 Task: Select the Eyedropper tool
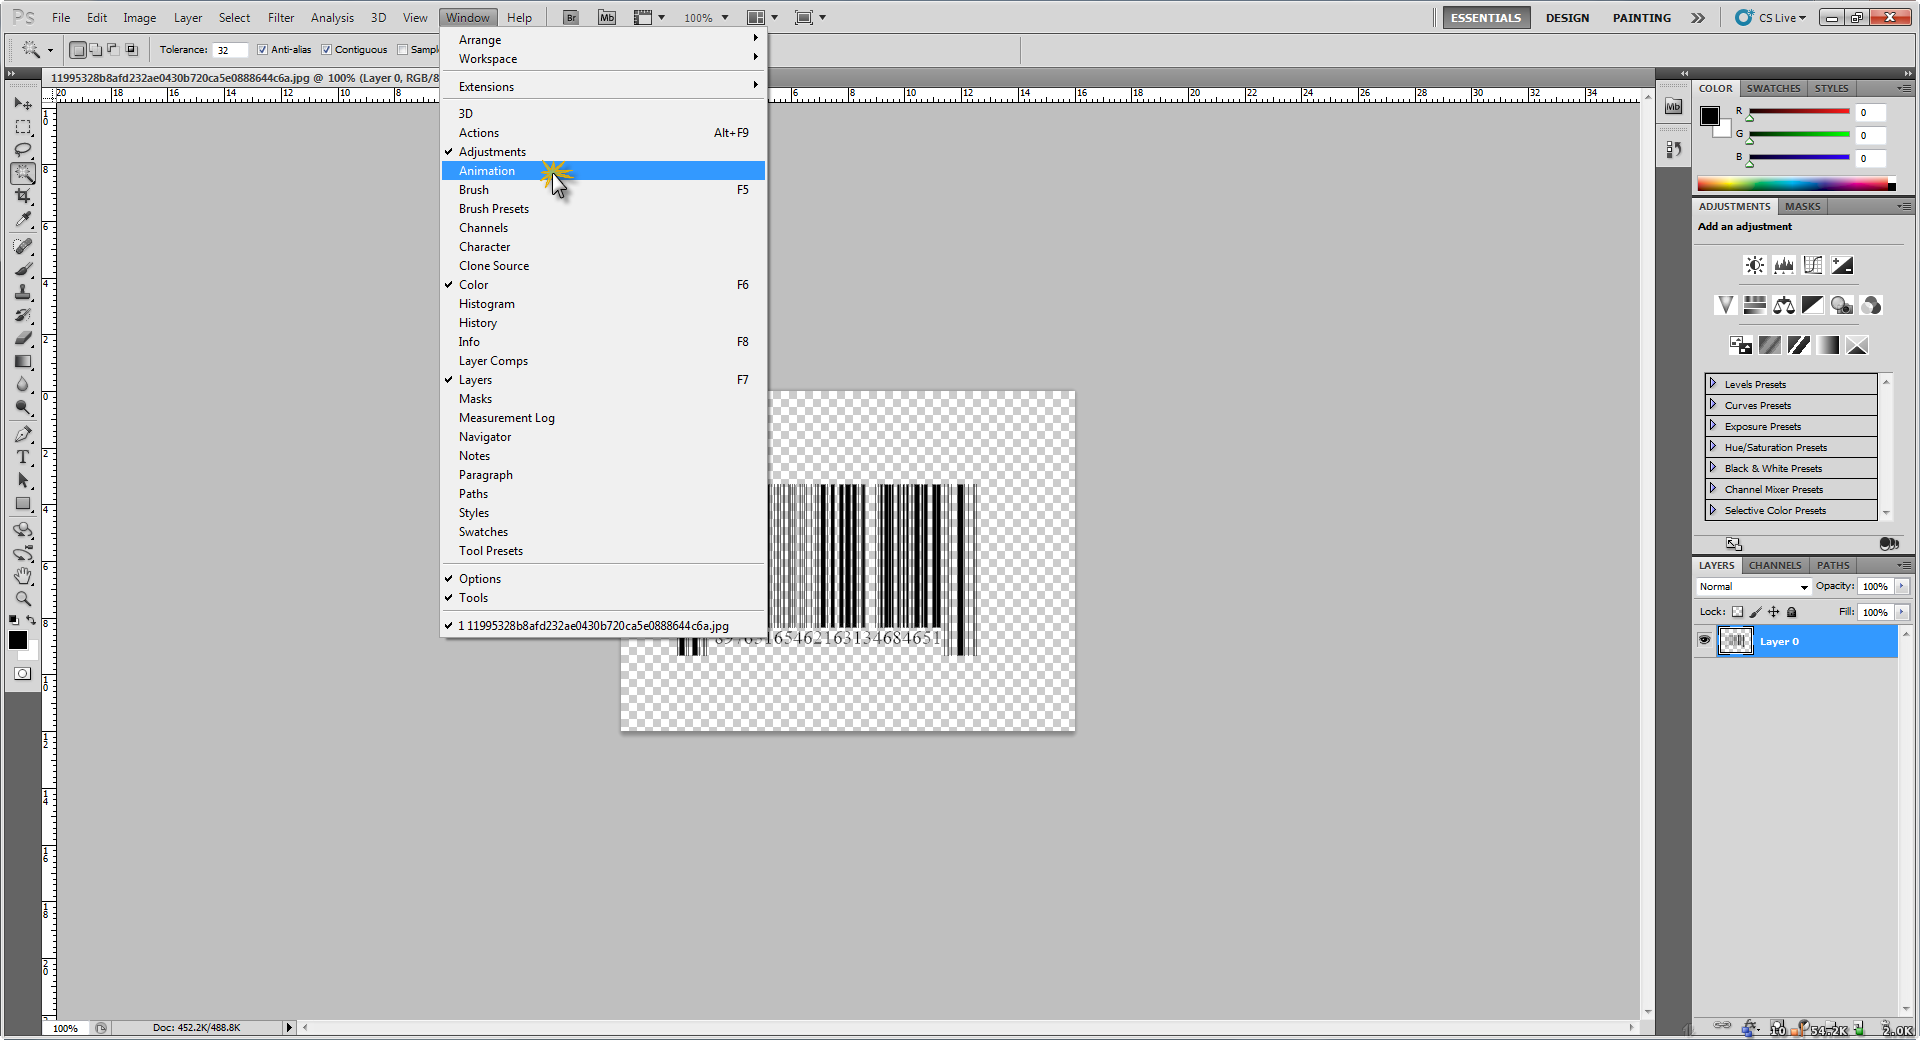click(x=23, y=219)
